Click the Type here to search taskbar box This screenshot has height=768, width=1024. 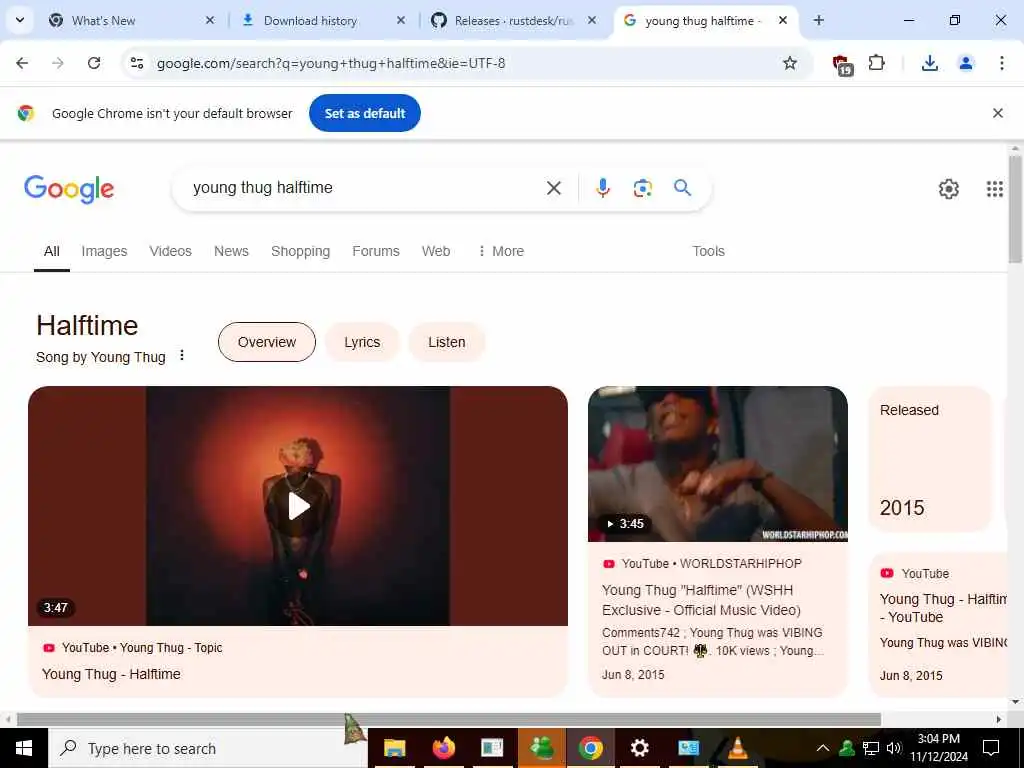pos(208,748)
